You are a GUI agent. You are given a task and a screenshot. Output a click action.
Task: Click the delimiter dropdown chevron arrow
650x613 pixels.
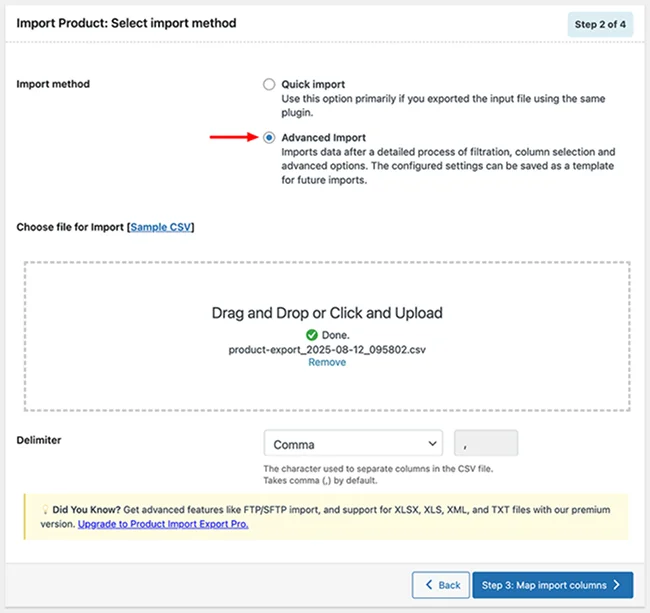(432, 443)
